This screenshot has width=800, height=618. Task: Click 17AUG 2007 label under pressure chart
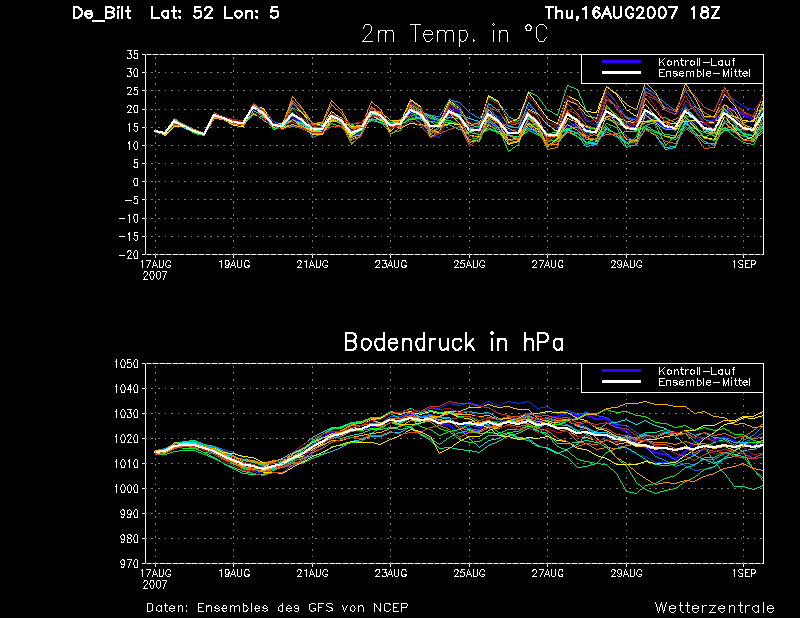tap(156, 579)
